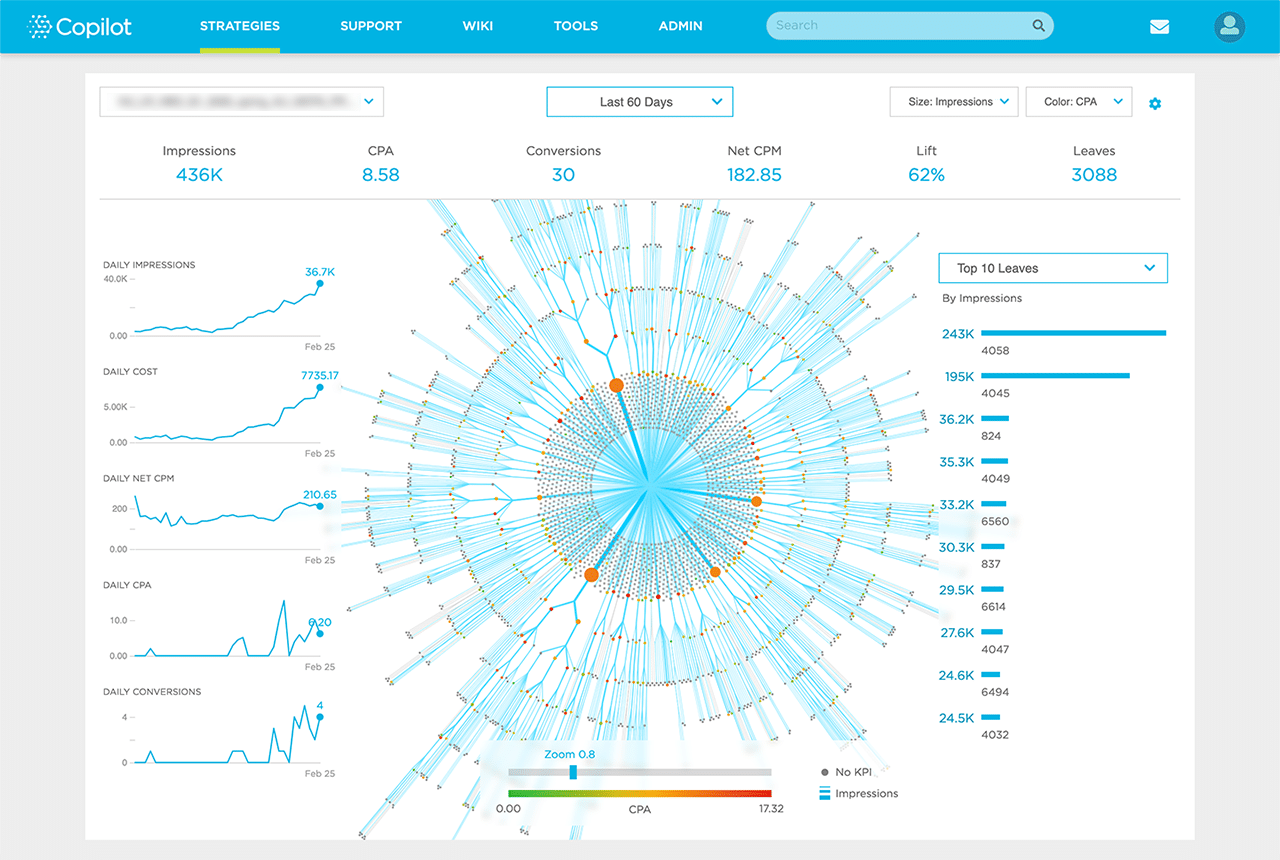Click the CPA value 8.58

[x=381, y=175]
